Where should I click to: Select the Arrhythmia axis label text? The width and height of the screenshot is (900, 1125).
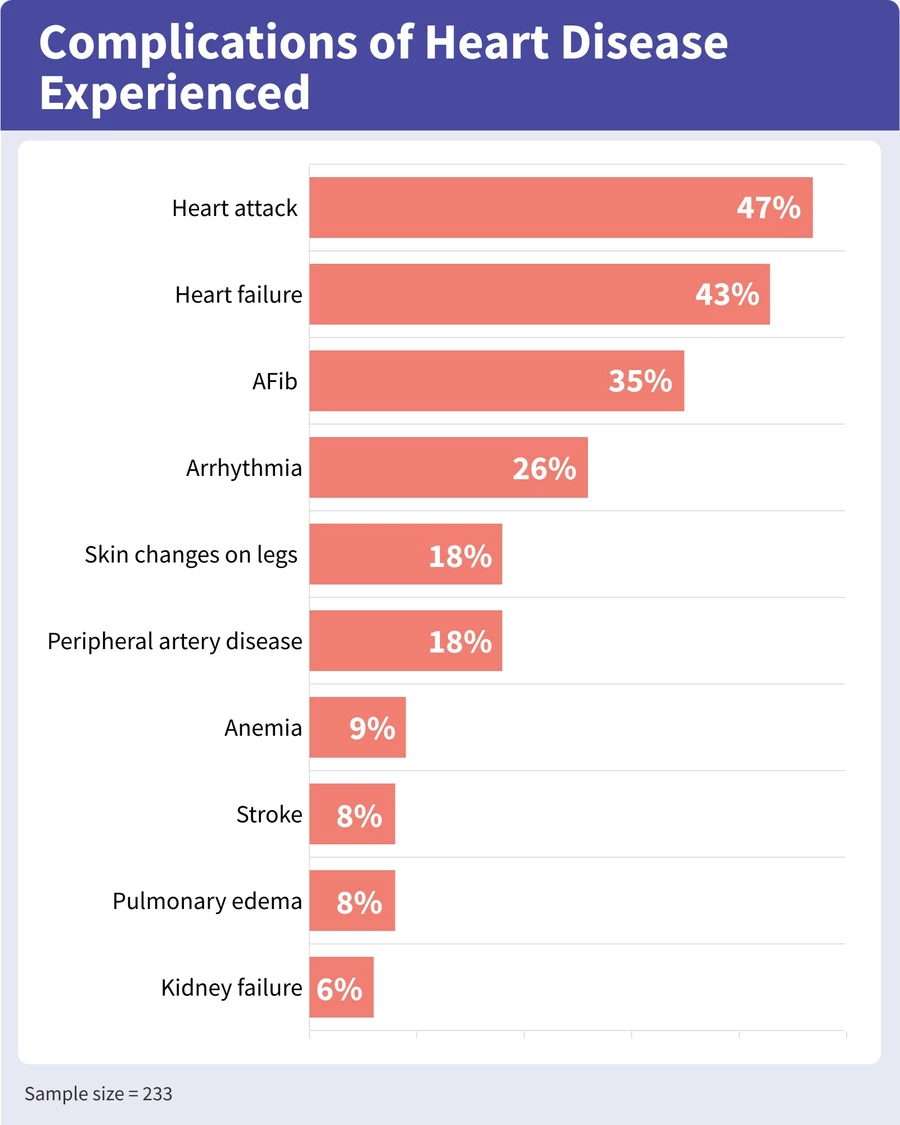244,468
